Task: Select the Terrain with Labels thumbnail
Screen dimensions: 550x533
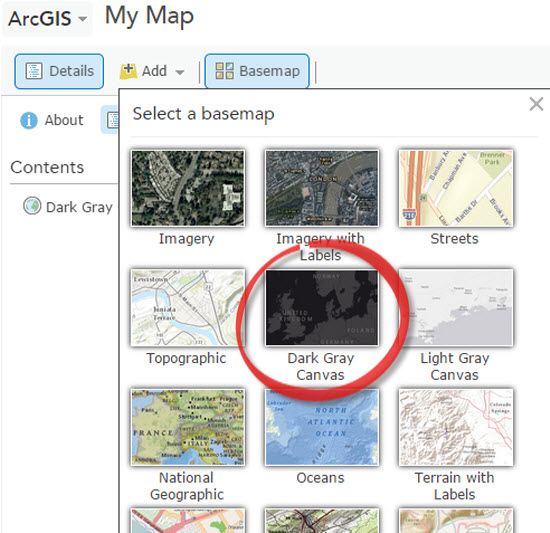Action: click(456, 427)
